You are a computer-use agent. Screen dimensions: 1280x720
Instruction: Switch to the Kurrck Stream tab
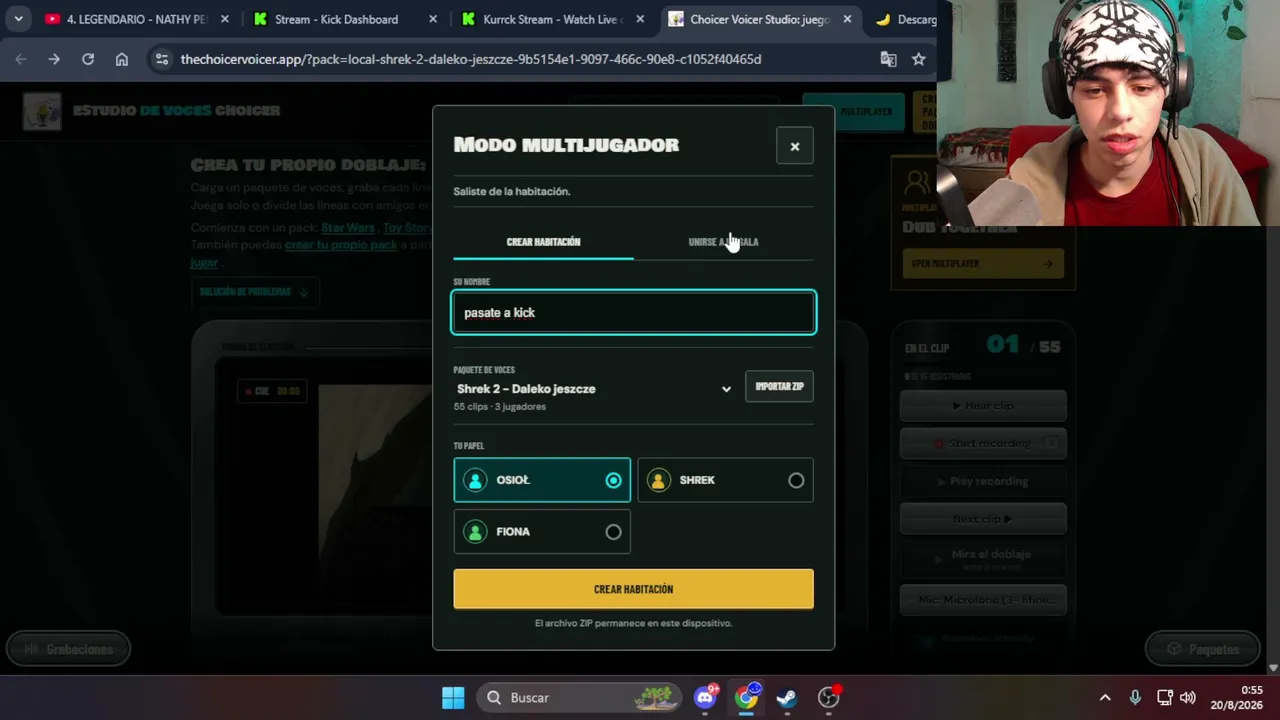(x=553, y=19)
